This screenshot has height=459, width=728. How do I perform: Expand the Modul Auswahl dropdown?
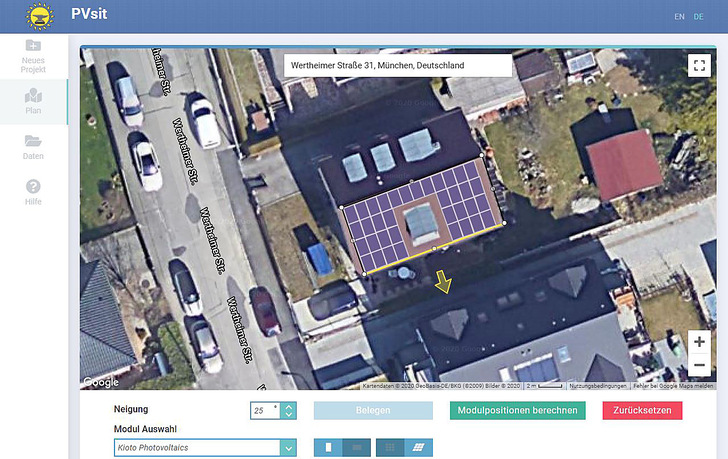(x=289, y=447)
